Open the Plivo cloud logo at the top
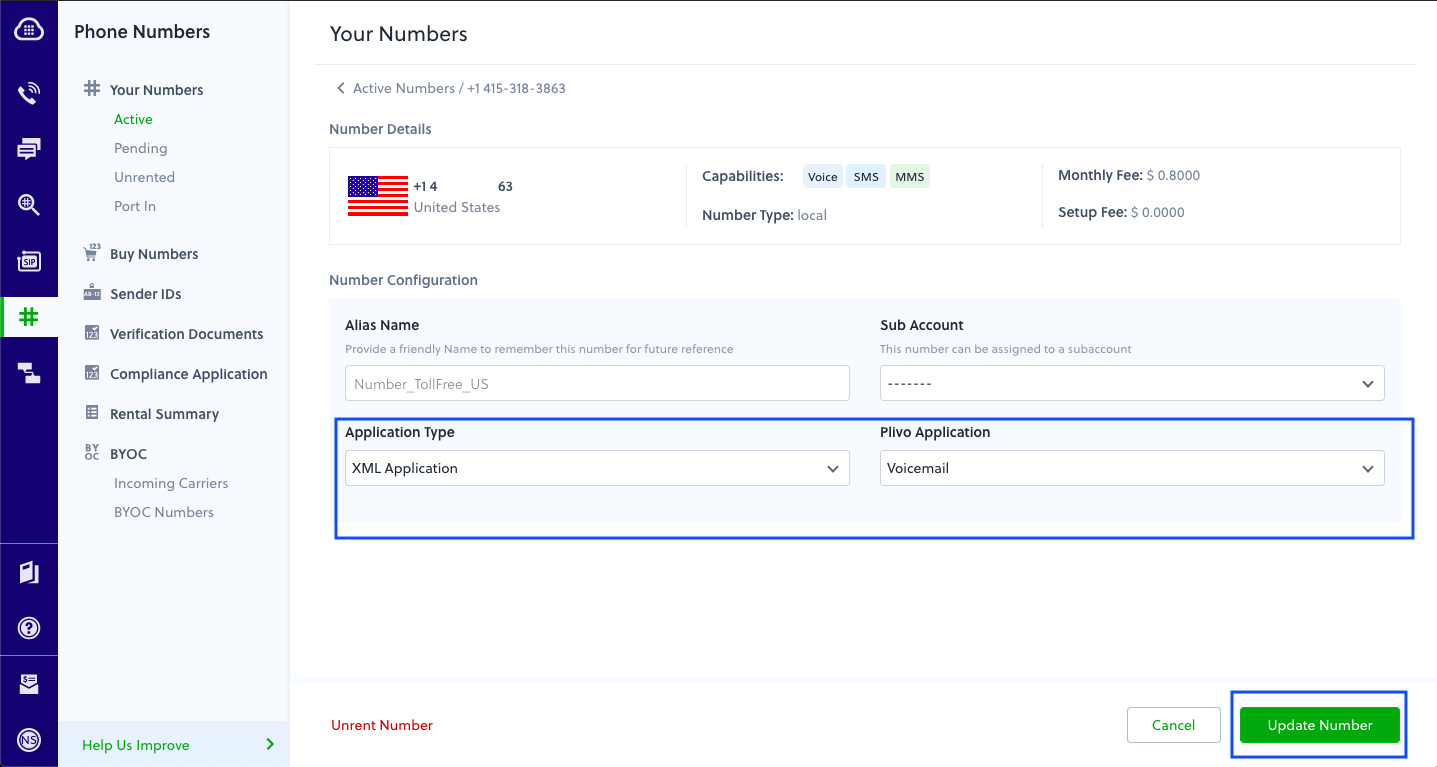 (29, 29)
